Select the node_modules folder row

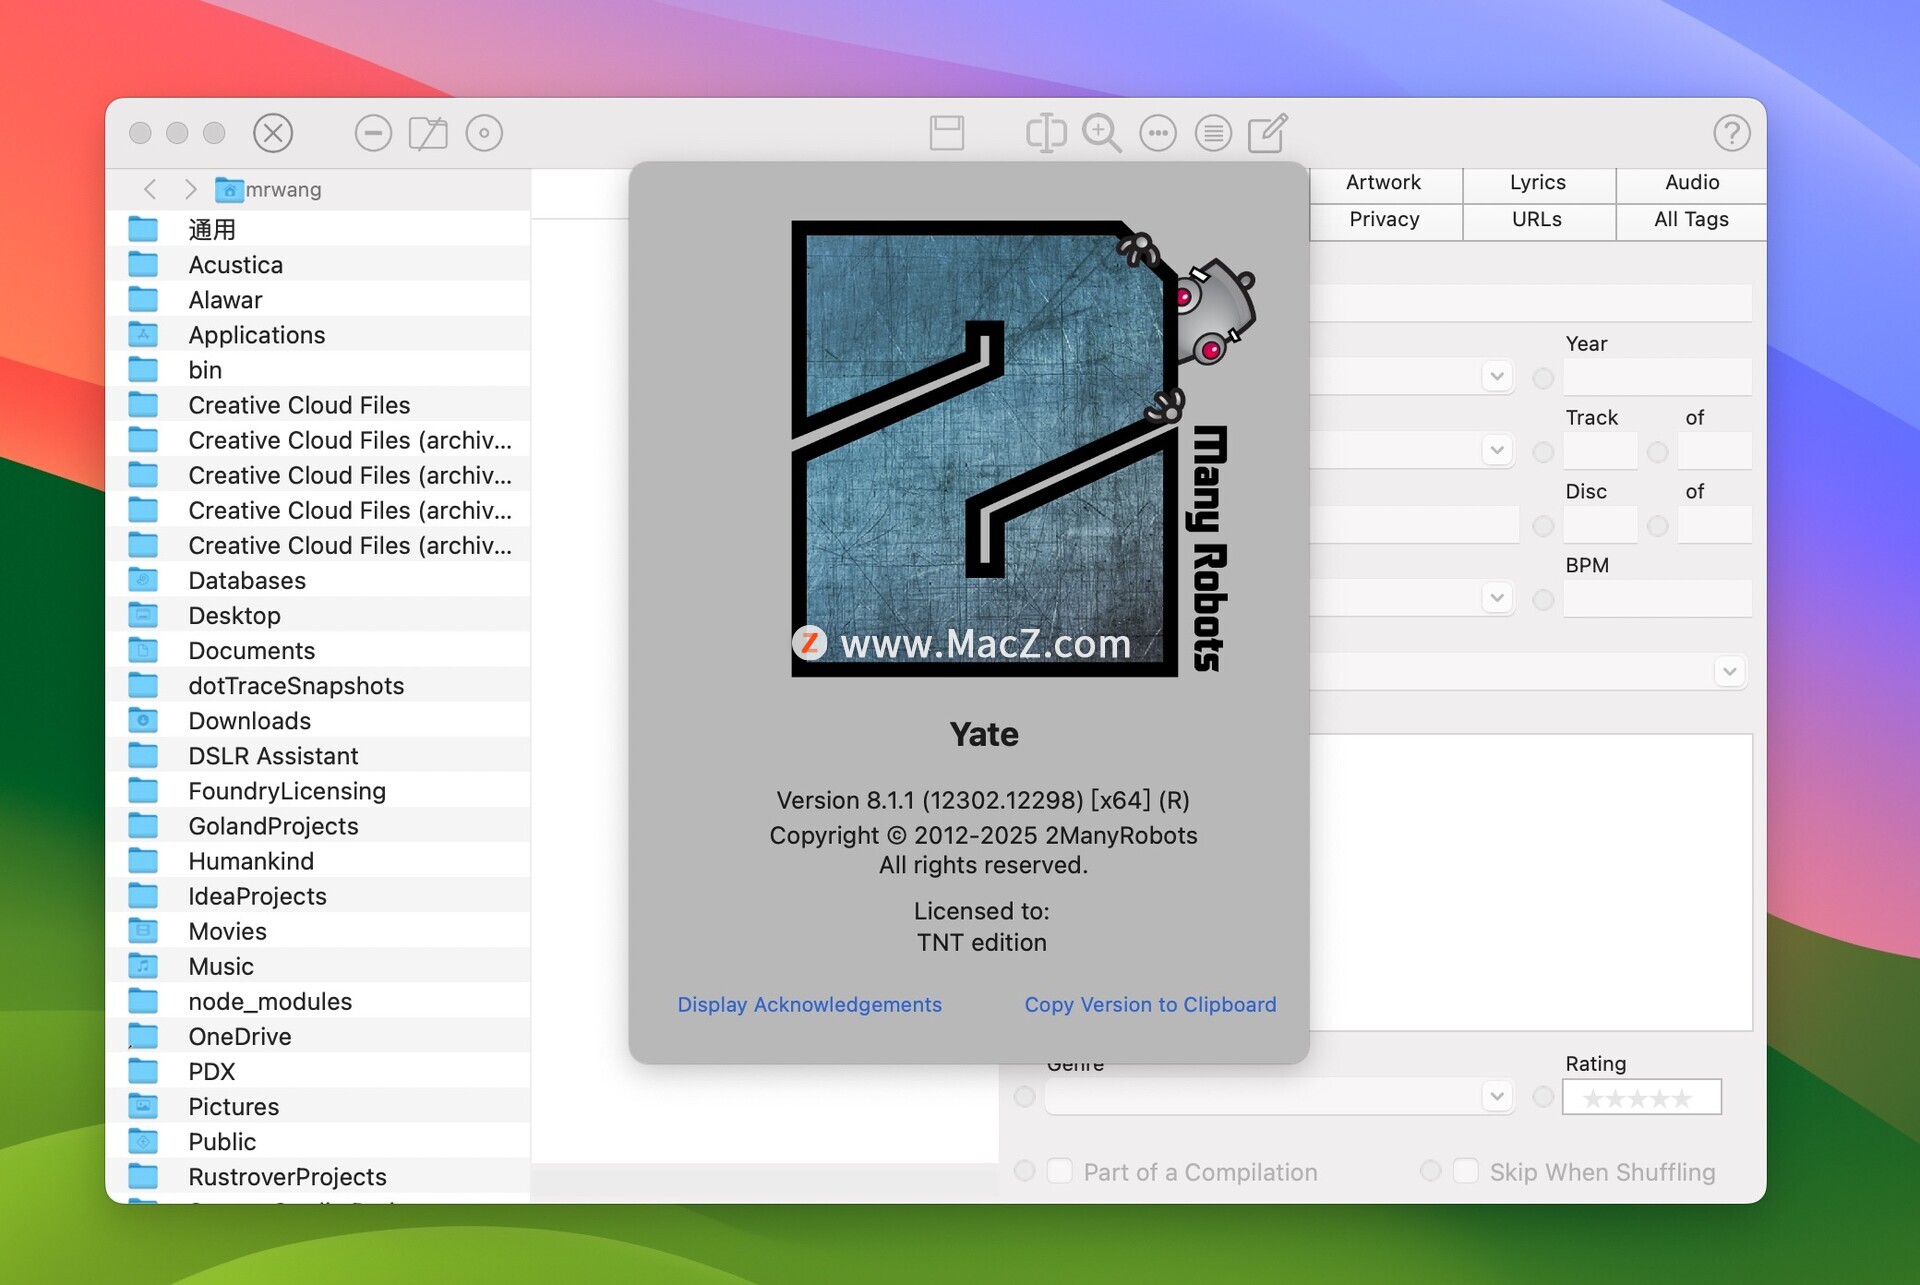(318, 1001)
